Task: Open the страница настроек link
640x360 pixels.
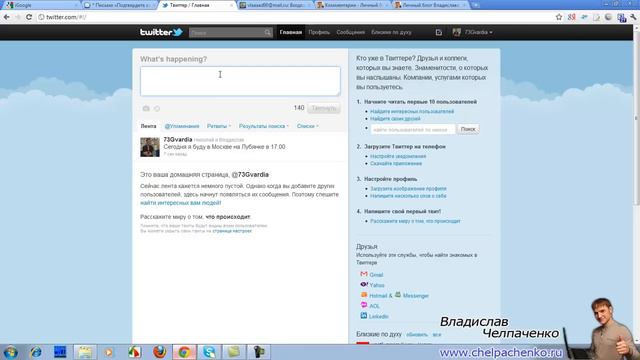Action: 232,231
